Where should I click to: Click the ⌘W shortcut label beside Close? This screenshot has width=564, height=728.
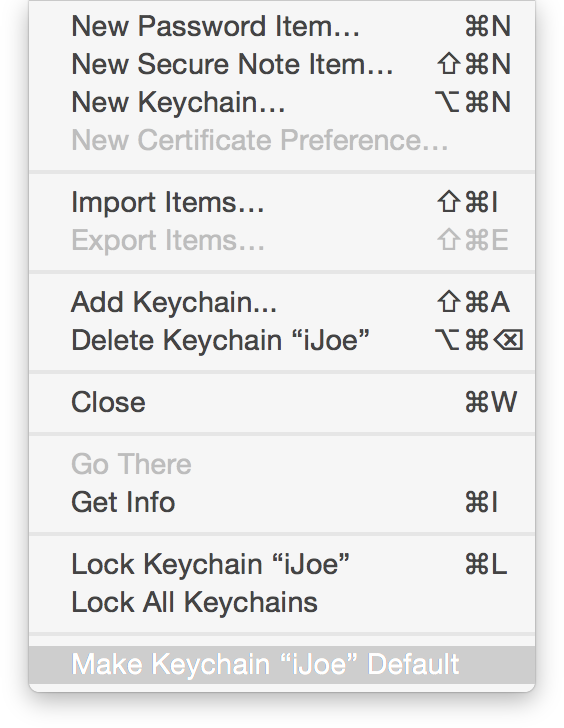tap(491, 402)
